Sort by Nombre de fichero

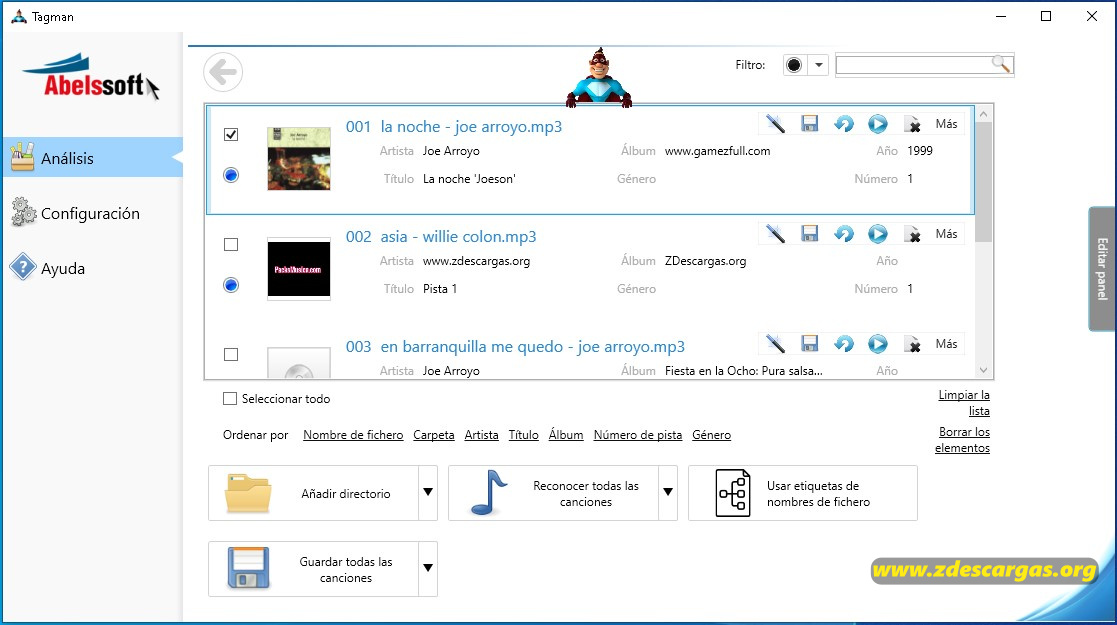pyautogui.click(x=353, y=435)
